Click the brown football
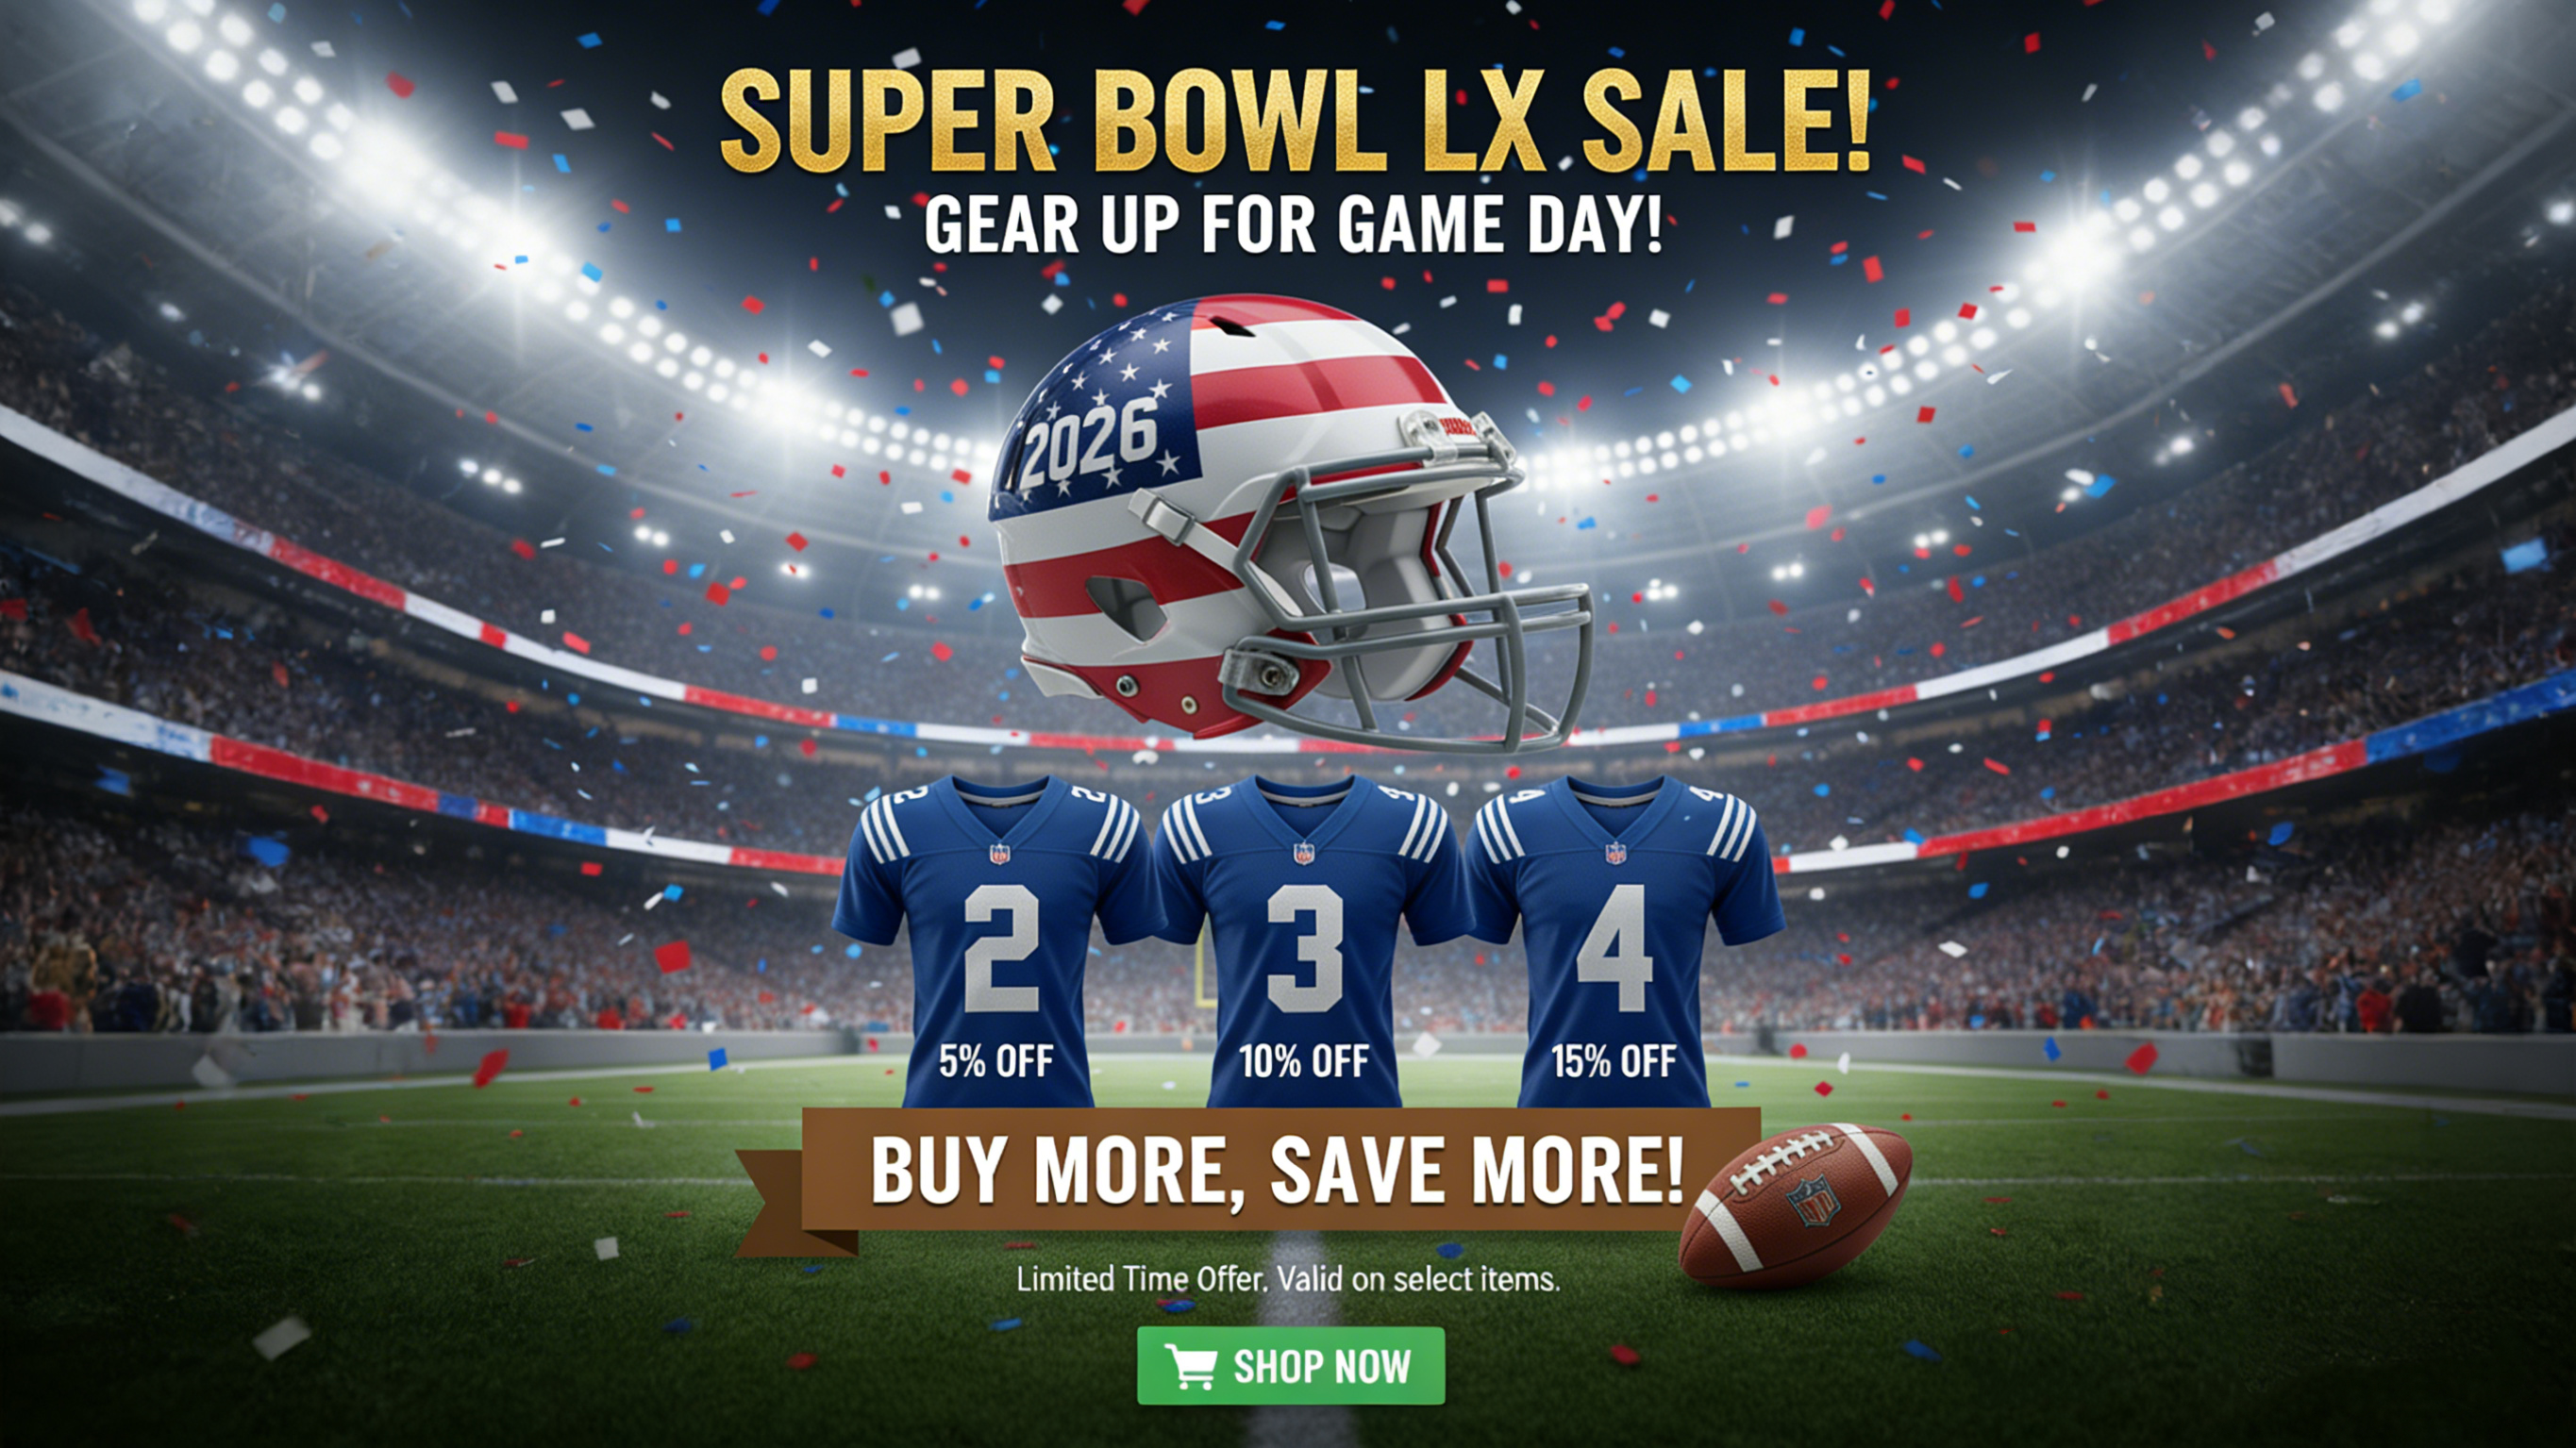2576x1448 pixels. click(x=1796, y=1204)
